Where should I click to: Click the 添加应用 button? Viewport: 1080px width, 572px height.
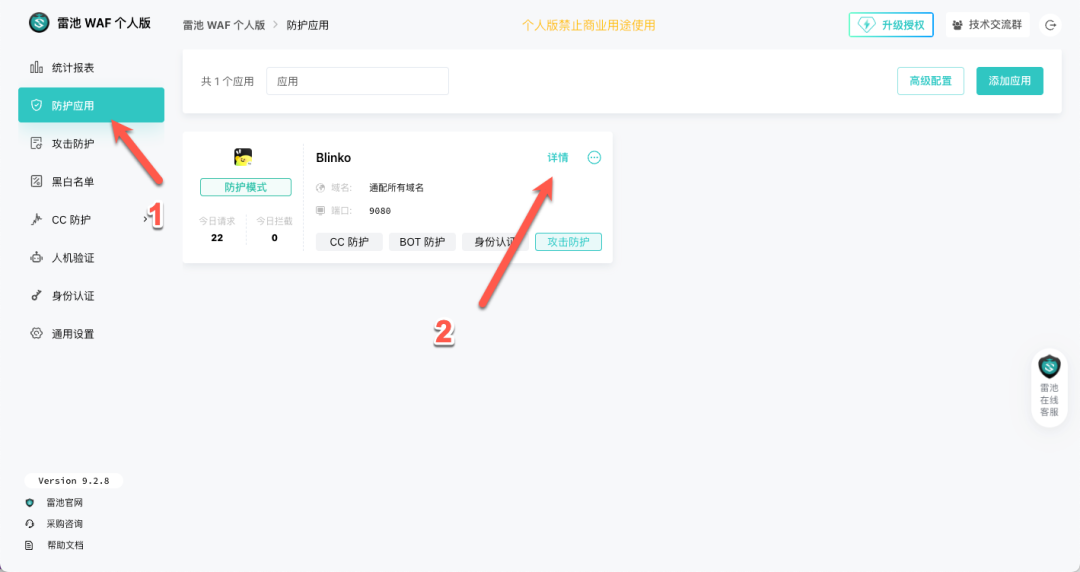(1010, 81)
